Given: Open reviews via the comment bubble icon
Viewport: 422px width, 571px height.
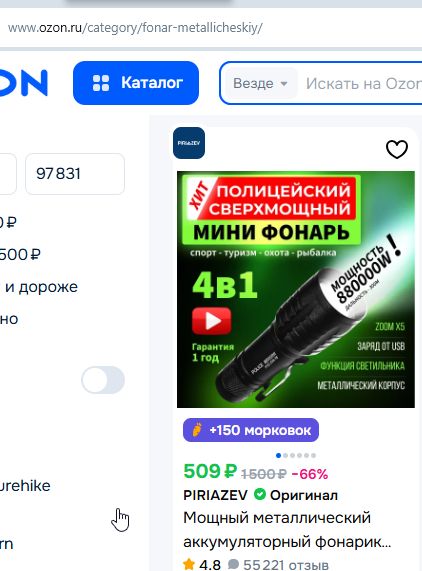Looking at the screenshot, I should click(x=233, y=564).
